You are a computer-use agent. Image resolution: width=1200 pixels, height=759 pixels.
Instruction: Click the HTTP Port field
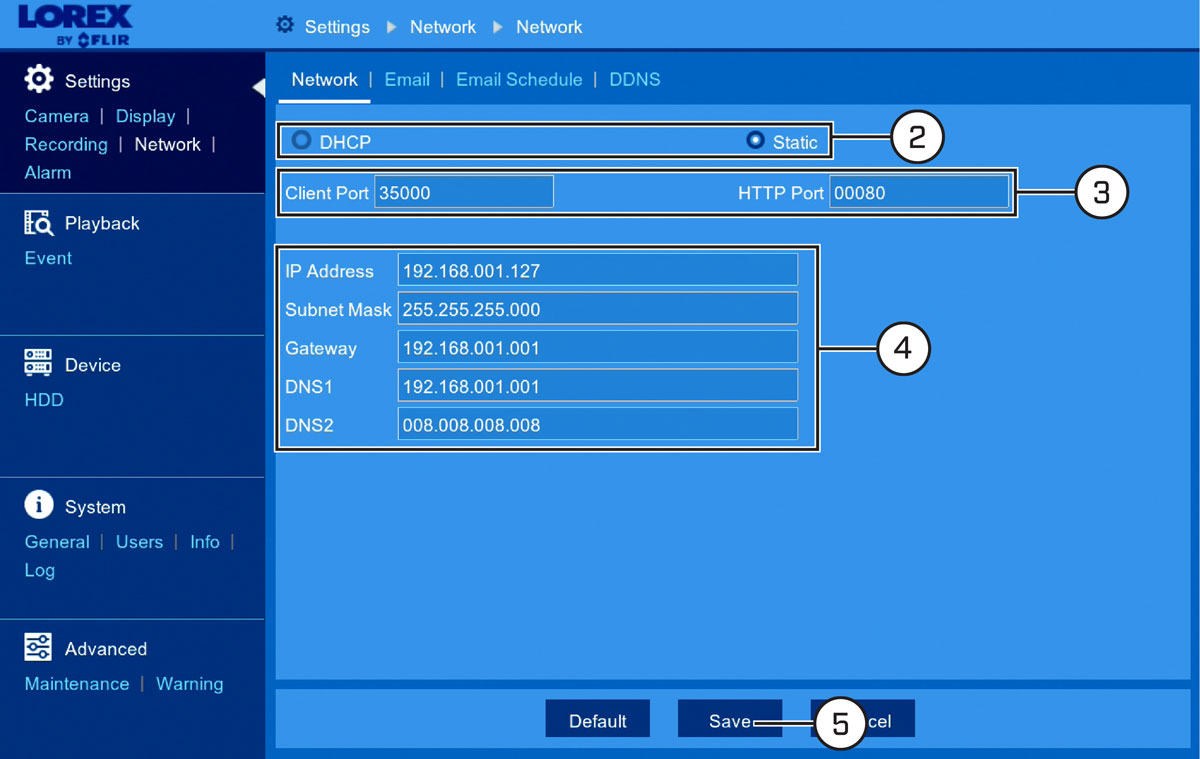(919, 192)
